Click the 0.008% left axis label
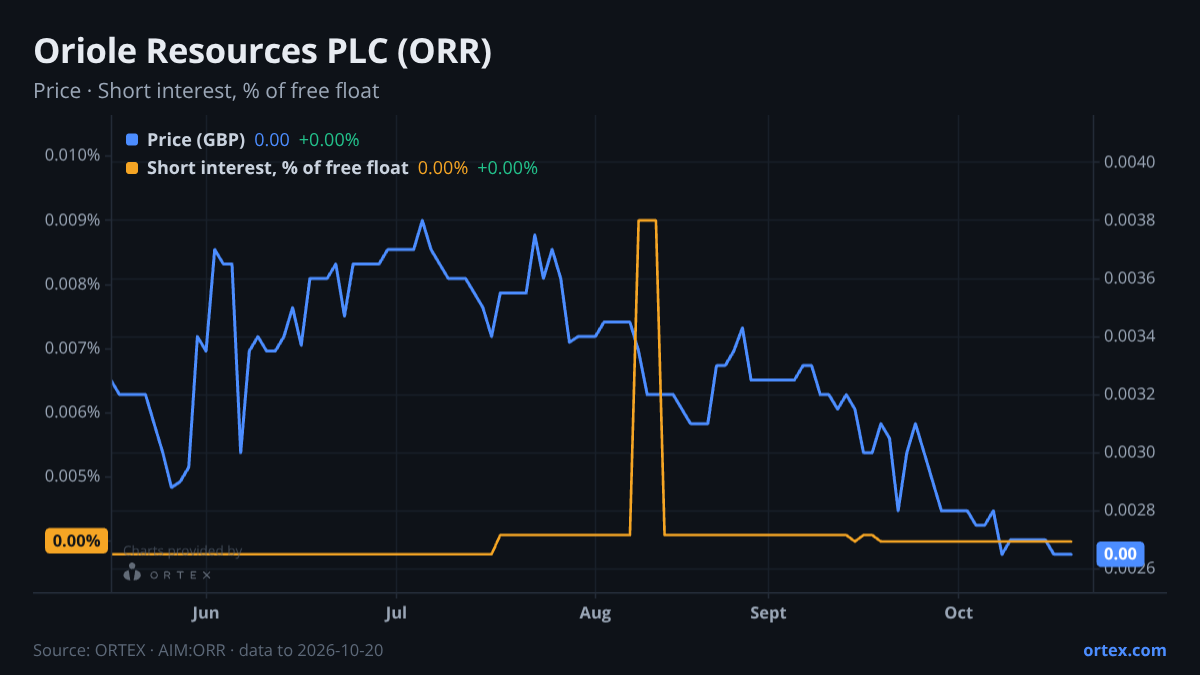 pos(72,284)
